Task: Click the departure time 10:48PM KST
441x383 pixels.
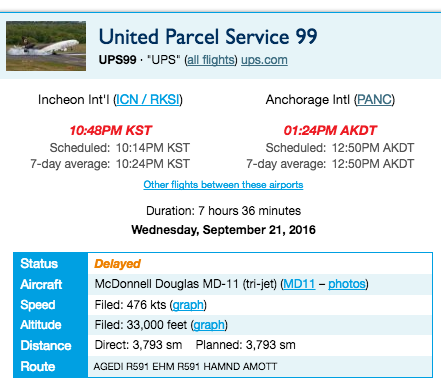Action: pyautogui.click(x=111, y=130)
